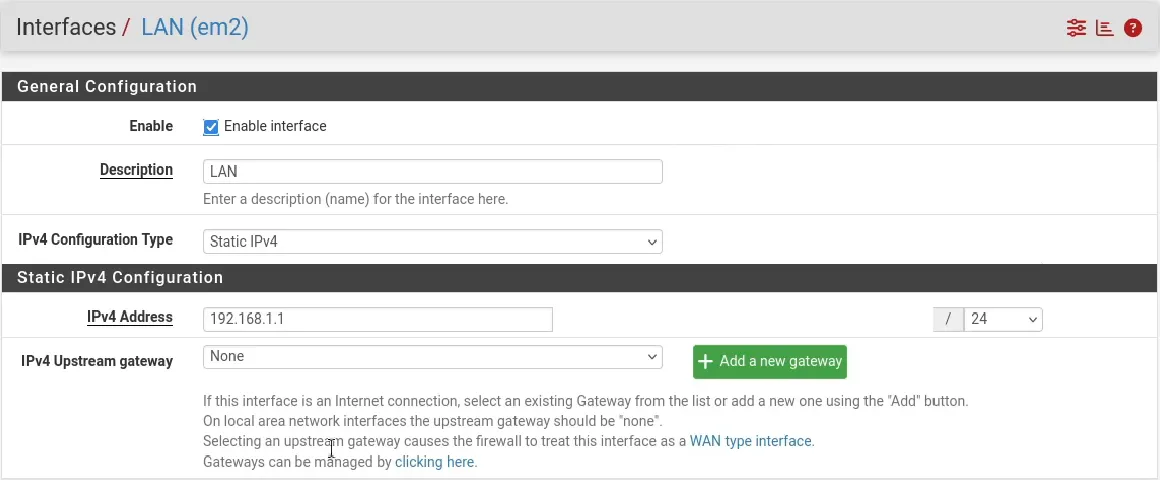
Task: Open the related status bar-chart icon
Action: tap(1105, 28)
